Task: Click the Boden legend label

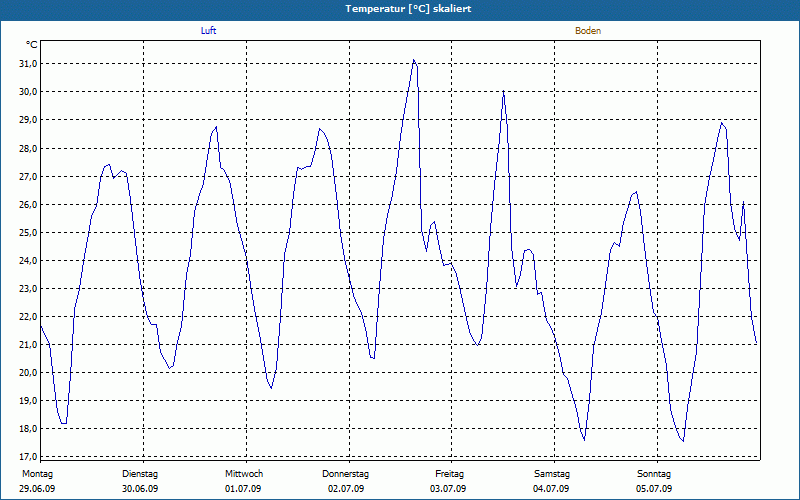Action: [588, 31]
